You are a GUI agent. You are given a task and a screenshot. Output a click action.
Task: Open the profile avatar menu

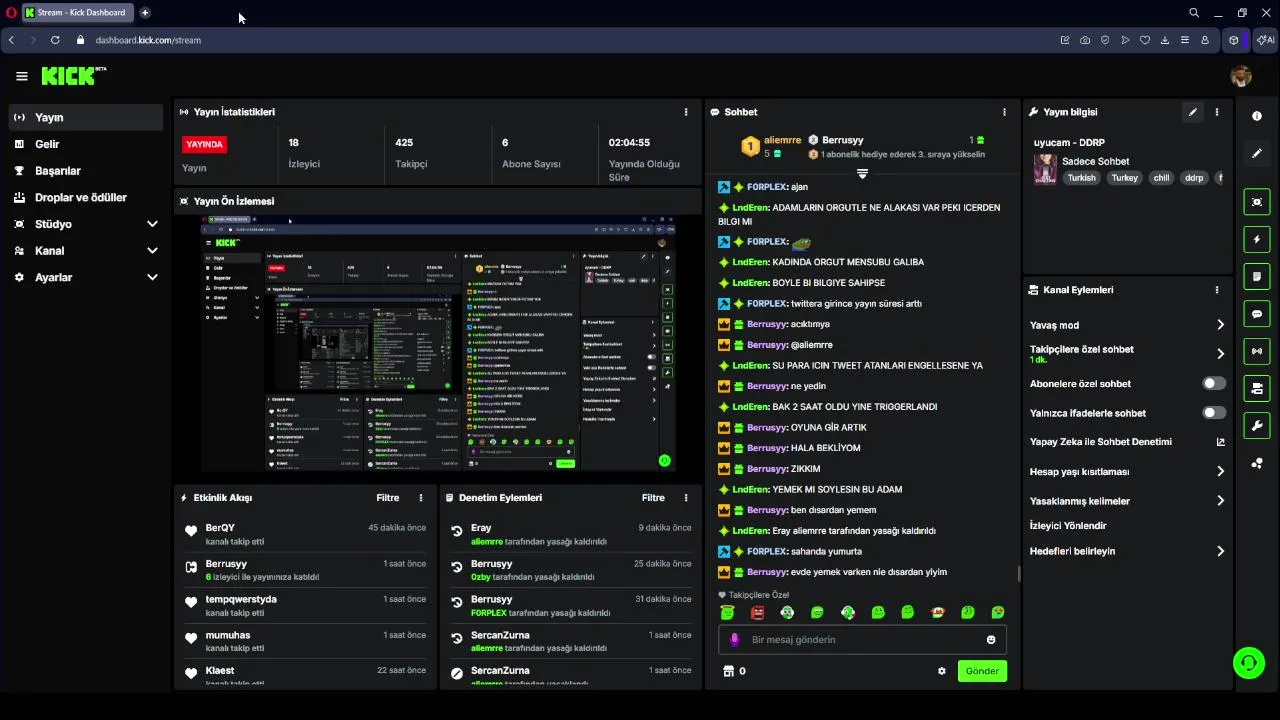click(x=1241, y=76)
